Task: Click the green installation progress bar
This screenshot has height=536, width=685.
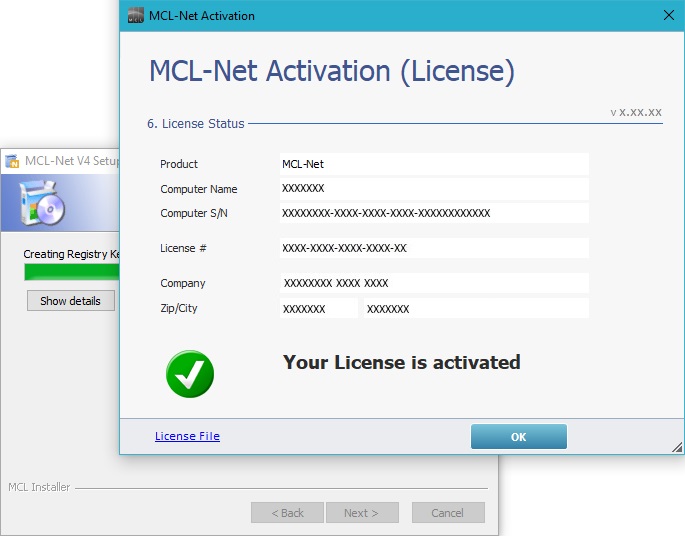Action: (x=70, y=272)
